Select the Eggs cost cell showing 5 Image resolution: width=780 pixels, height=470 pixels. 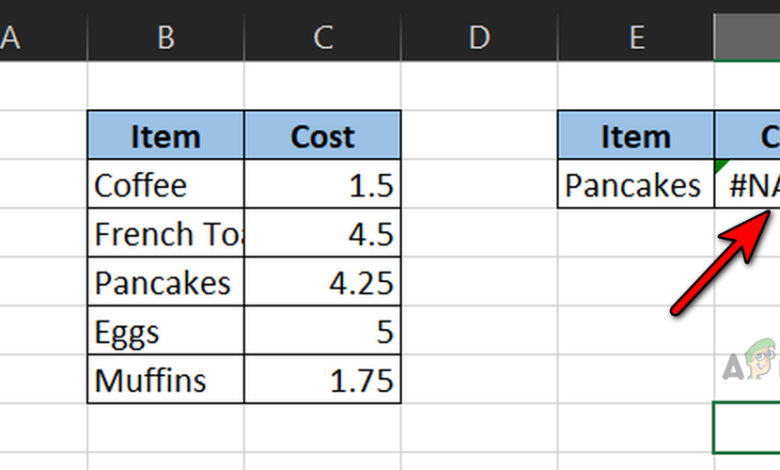pos(323,331)
